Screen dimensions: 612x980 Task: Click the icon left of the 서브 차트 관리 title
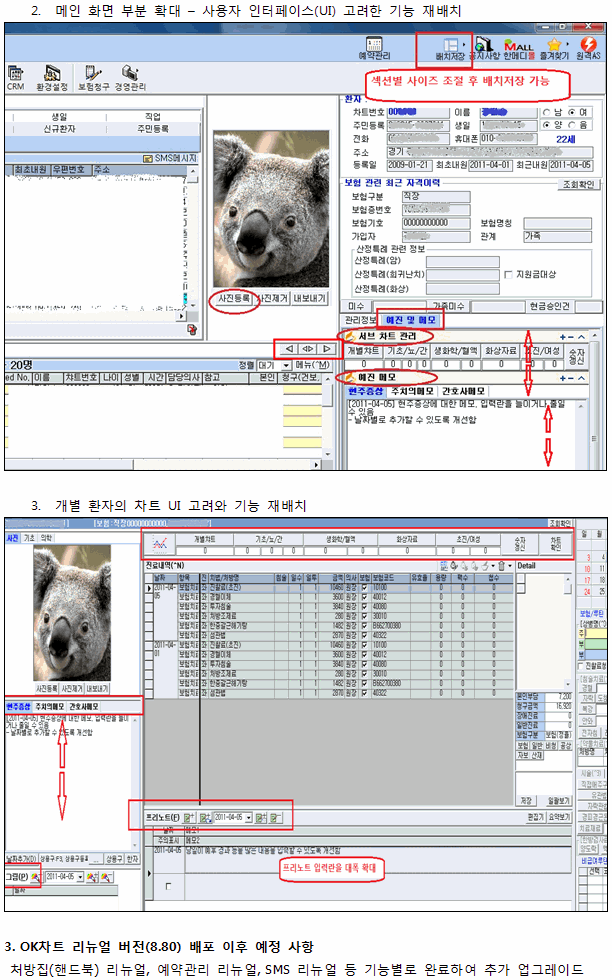350,336
